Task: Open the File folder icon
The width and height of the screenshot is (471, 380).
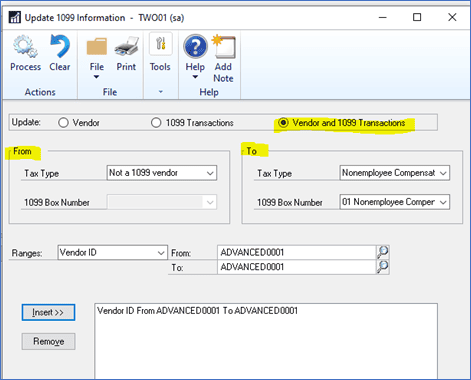Action: click(x=97, y=46)
